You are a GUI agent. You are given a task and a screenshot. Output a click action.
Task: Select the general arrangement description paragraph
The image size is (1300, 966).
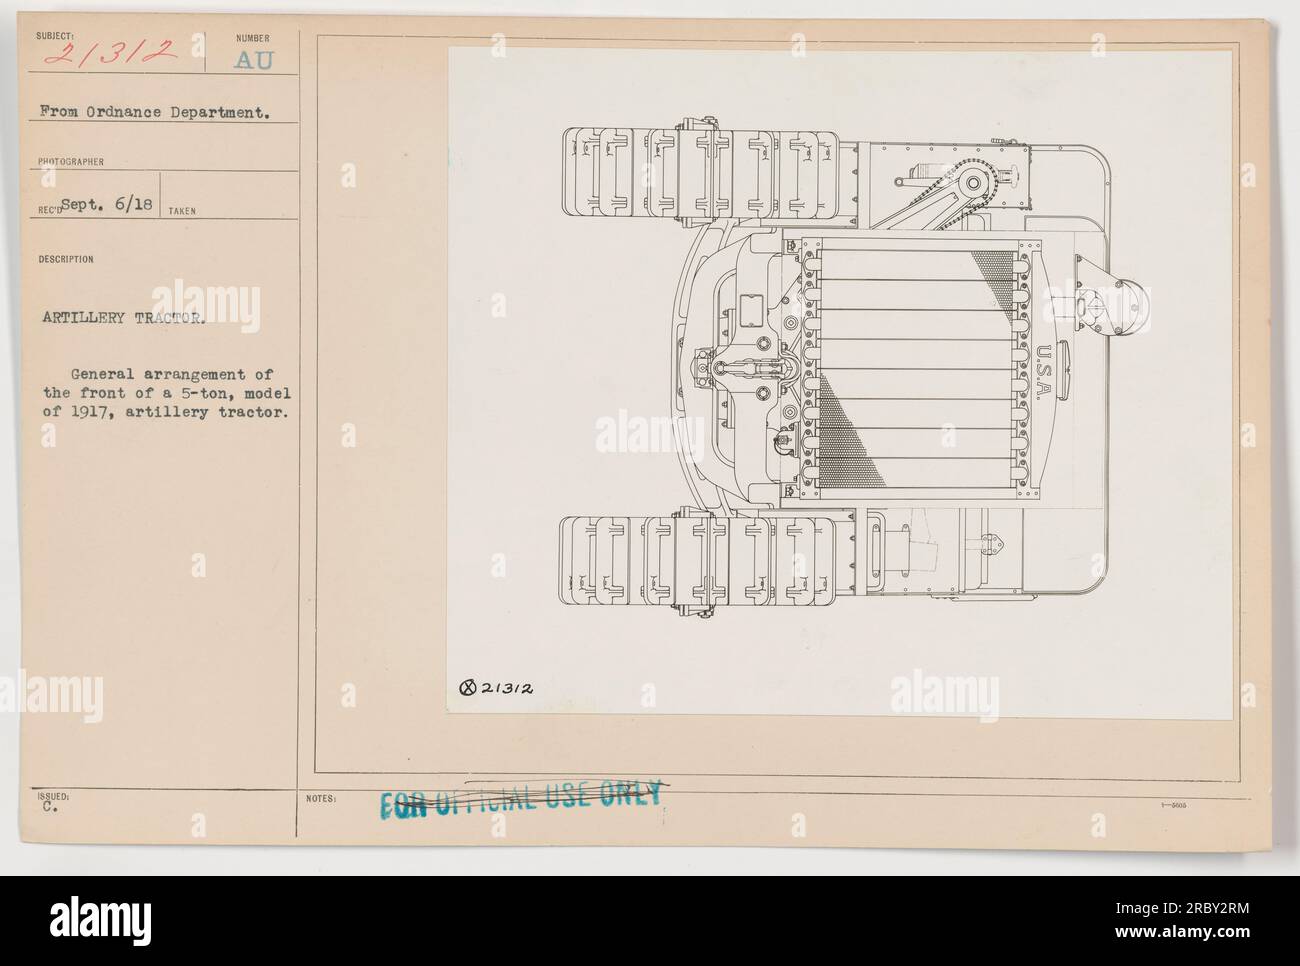pos(166,392)
